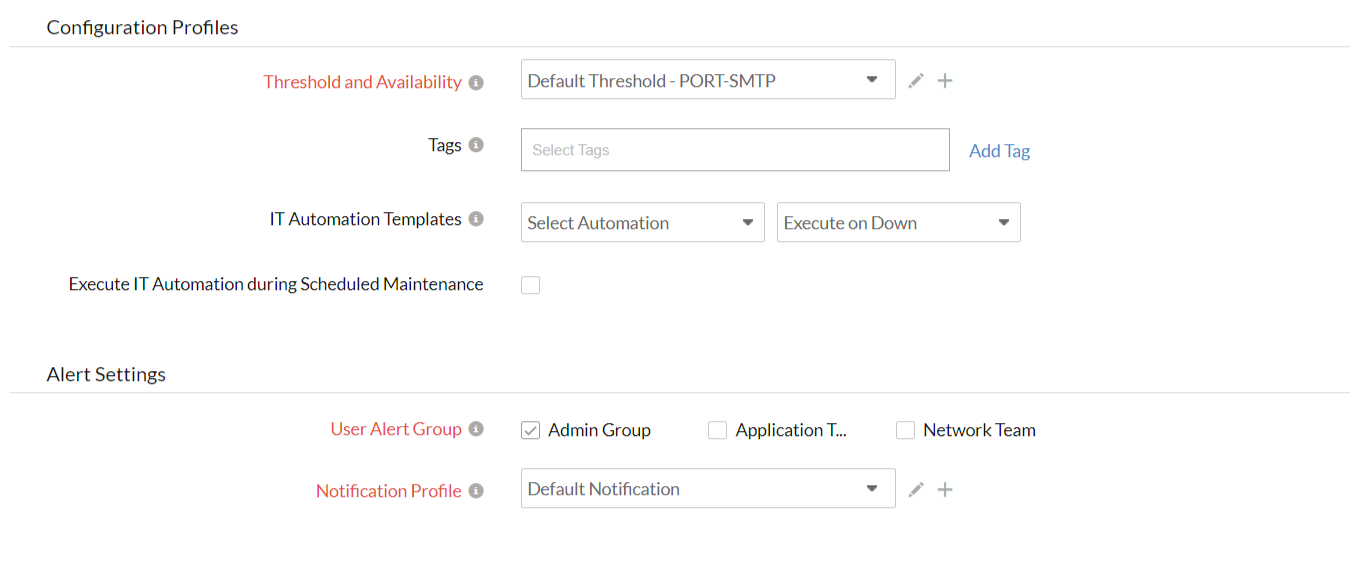Edit the Threshold and Availability profile pencil icon
This screenshot has width=1350, height=562.
pyautogui.click(x=916, y=81)
